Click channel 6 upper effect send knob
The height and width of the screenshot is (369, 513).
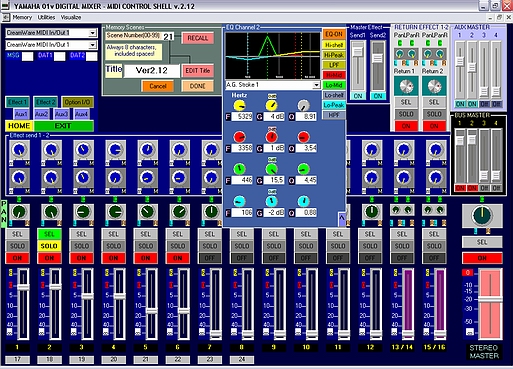[179, 150]
